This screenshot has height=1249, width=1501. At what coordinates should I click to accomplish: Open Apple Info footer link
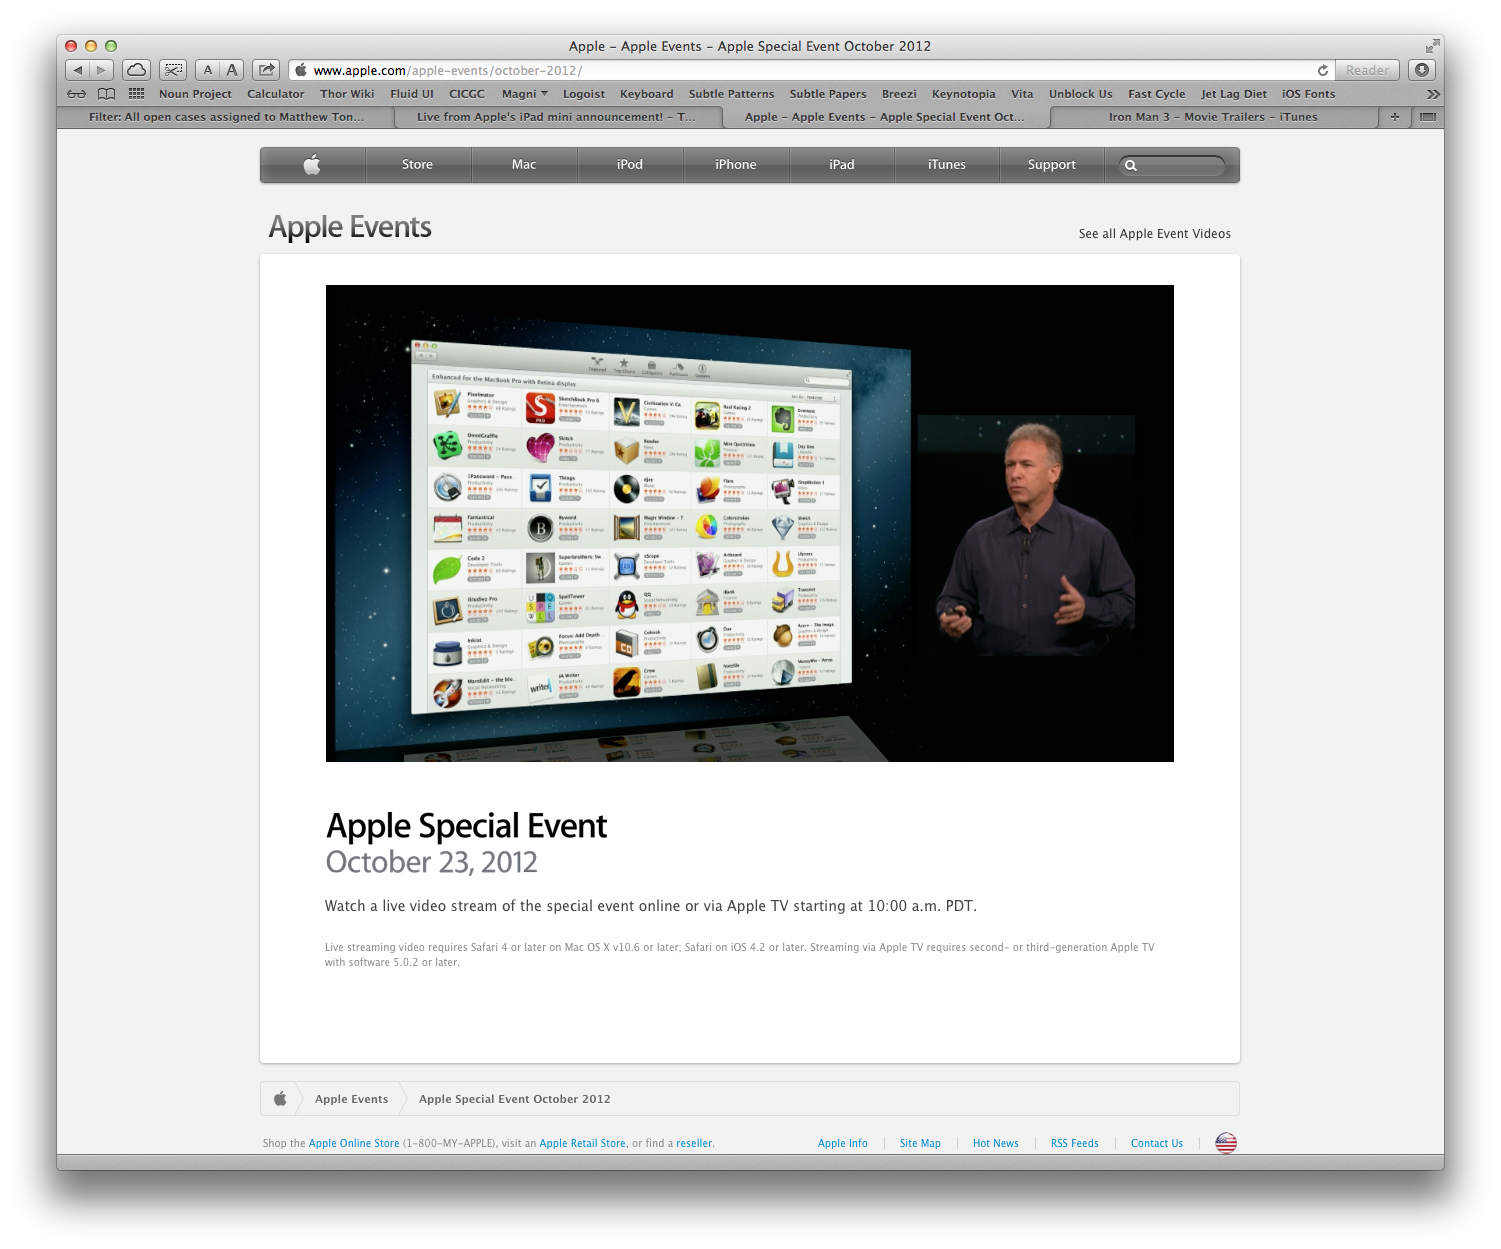point(843,1143)
